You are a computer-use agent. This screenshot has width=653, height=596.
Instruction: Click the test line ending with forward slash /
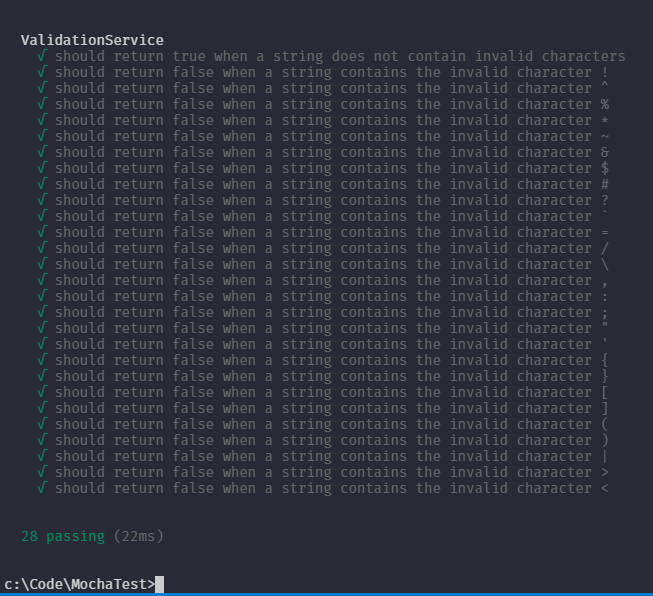tap(323, 248)
